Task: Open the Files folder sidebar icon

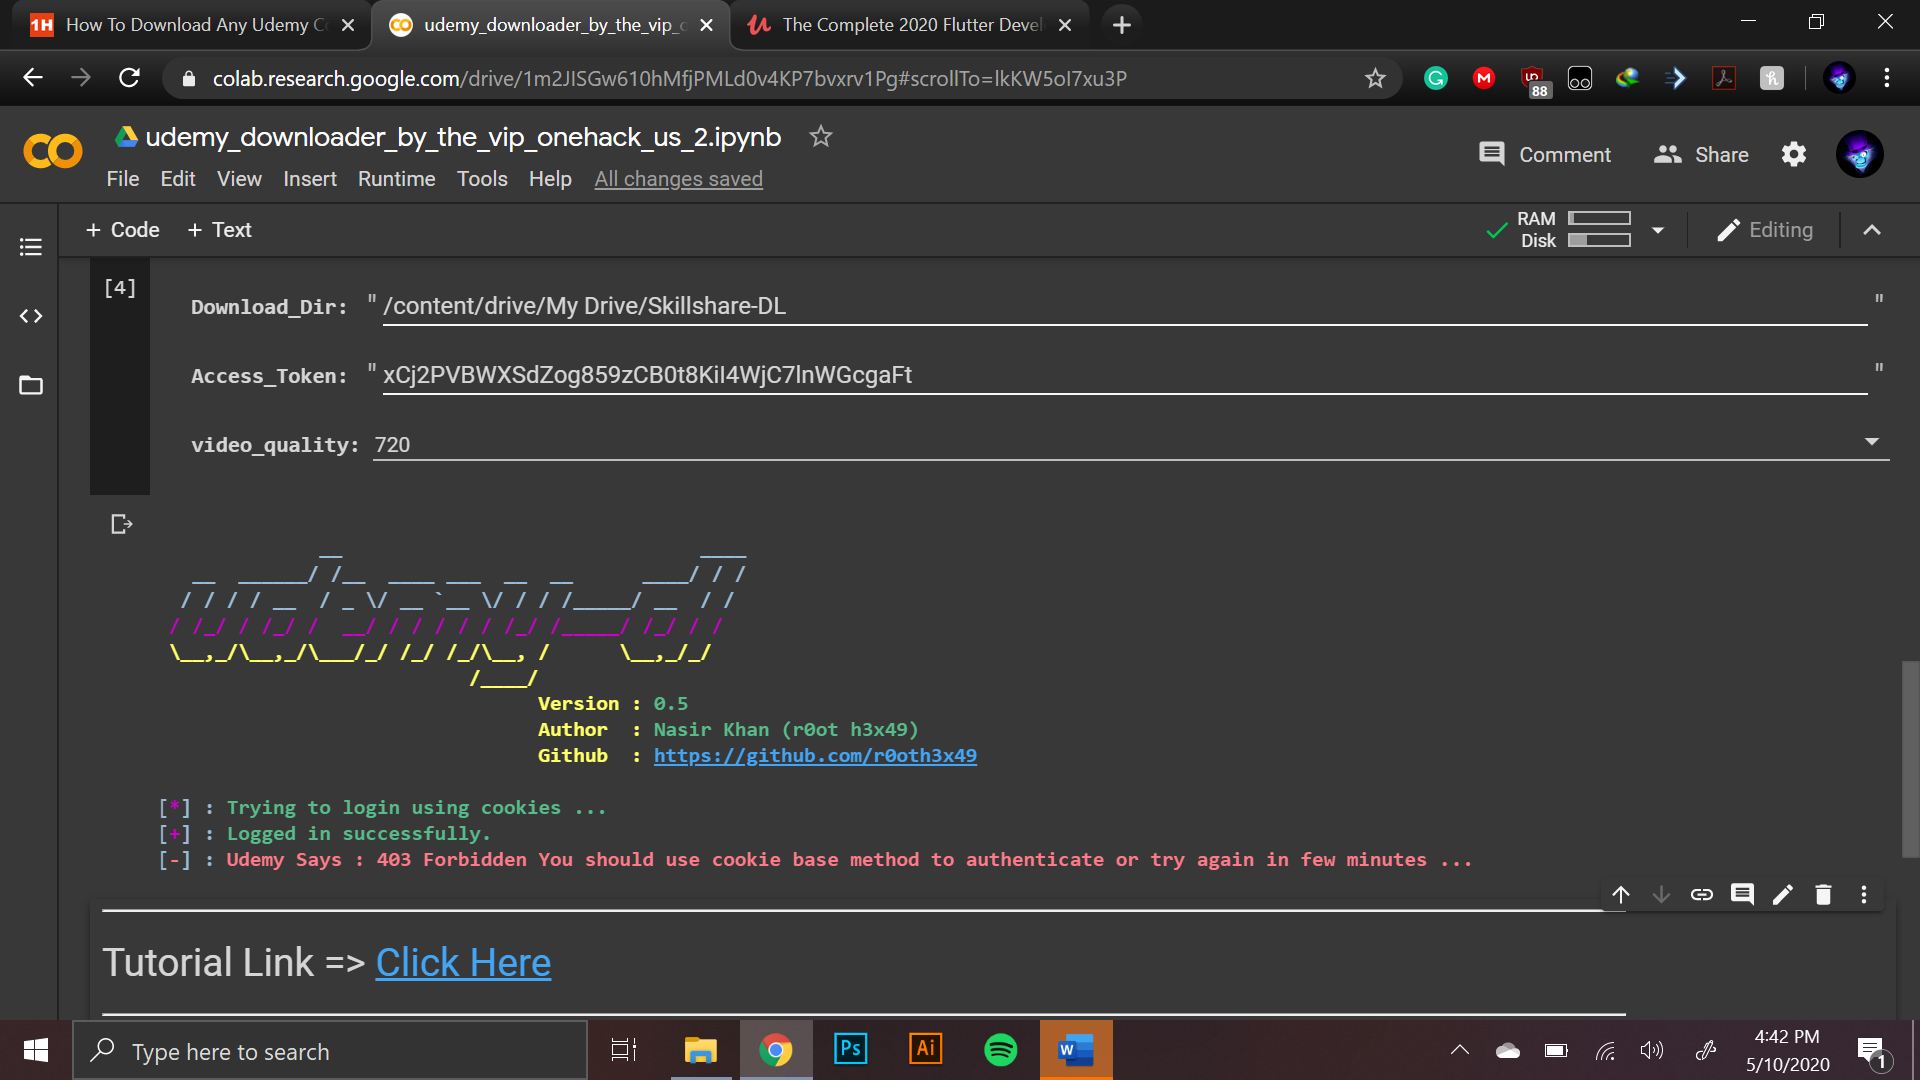Action: coord(31,385)
